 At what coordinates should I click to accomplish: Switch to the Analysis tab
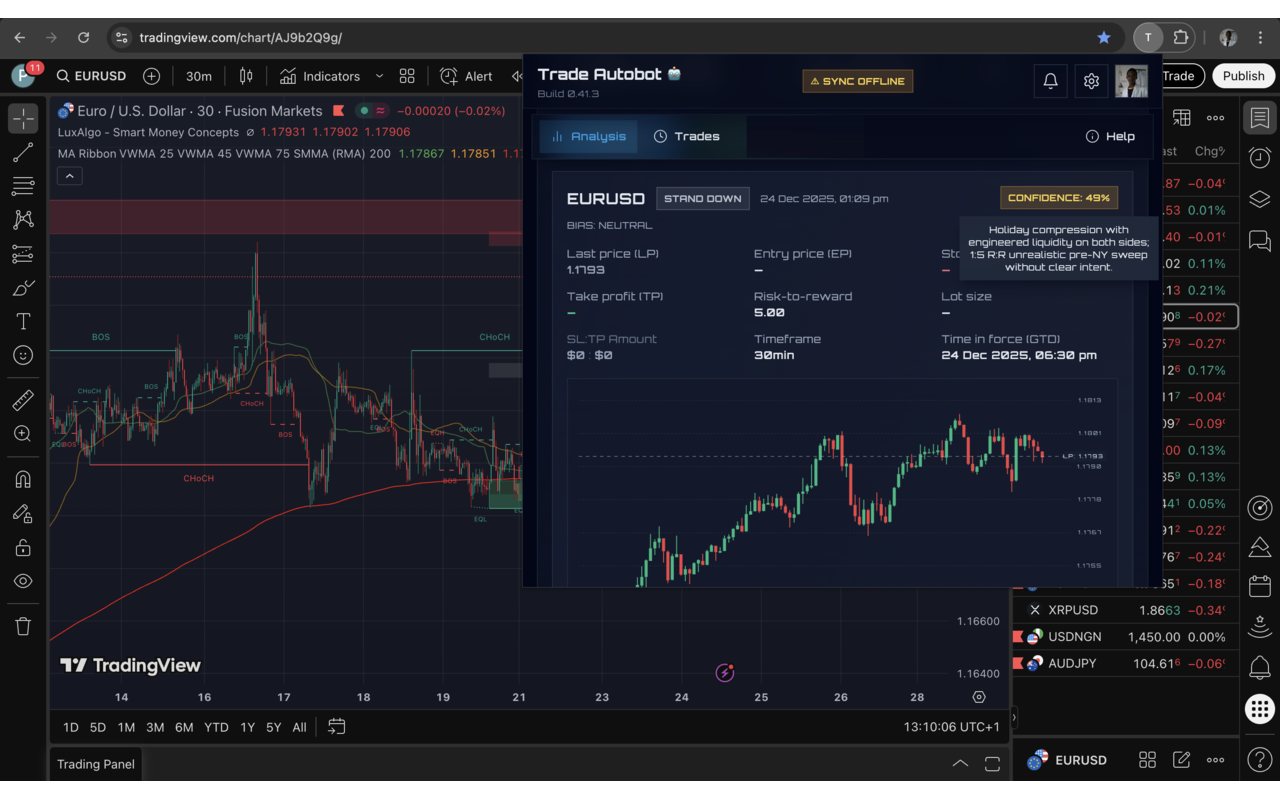[588, 136]
